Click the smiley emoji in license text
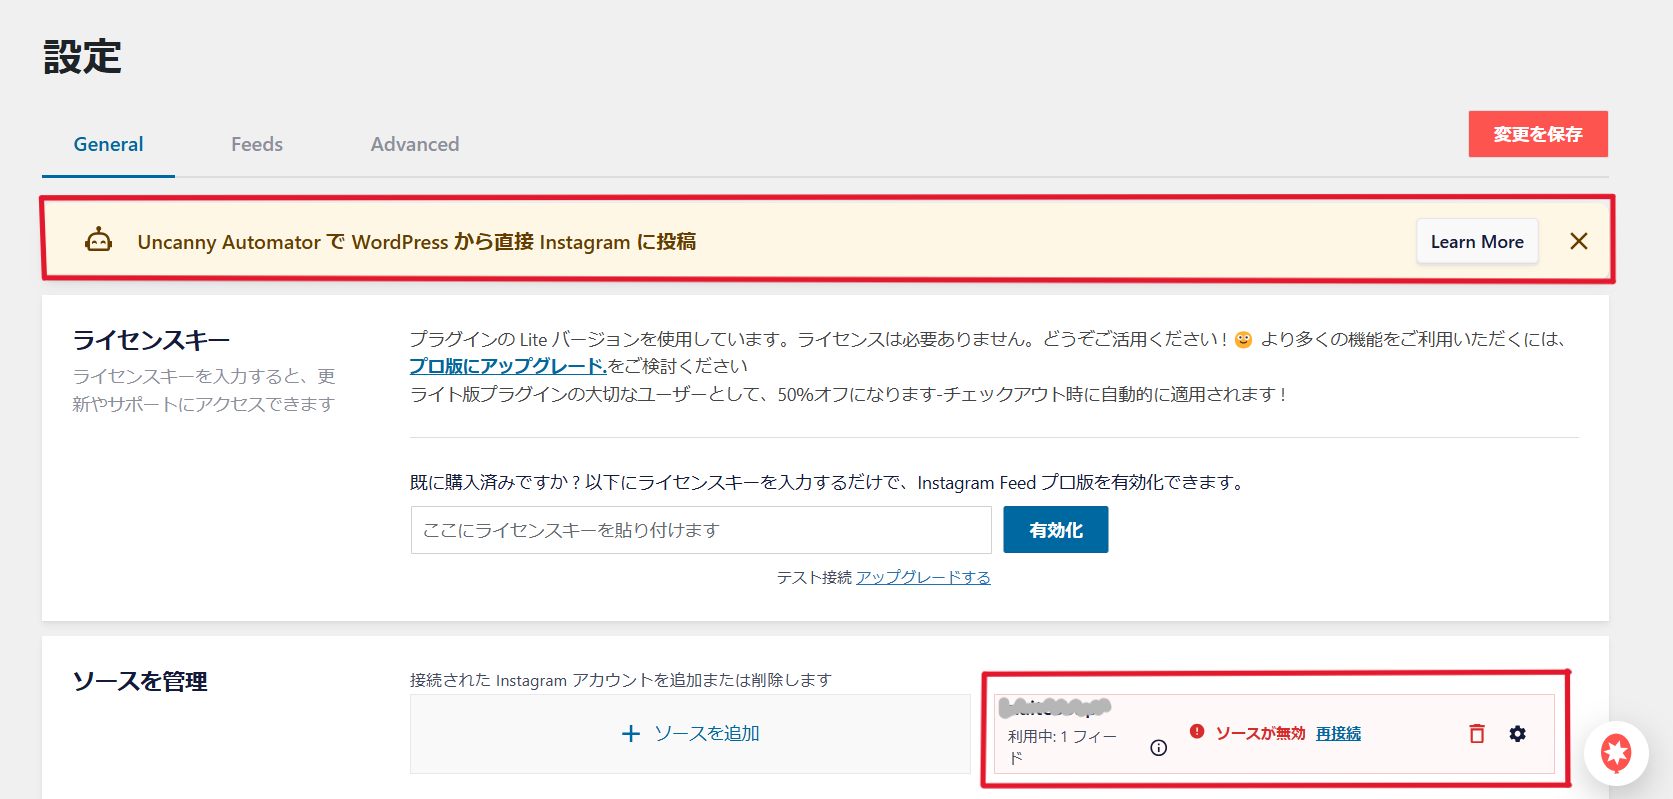Image resolution: width=1673 pixels, height=799 pixels. 1243,340
